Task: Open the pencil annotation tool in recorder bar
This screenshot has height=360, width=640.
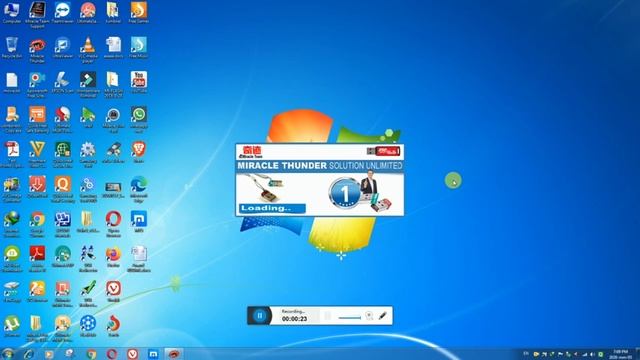Action: (382, 316)
